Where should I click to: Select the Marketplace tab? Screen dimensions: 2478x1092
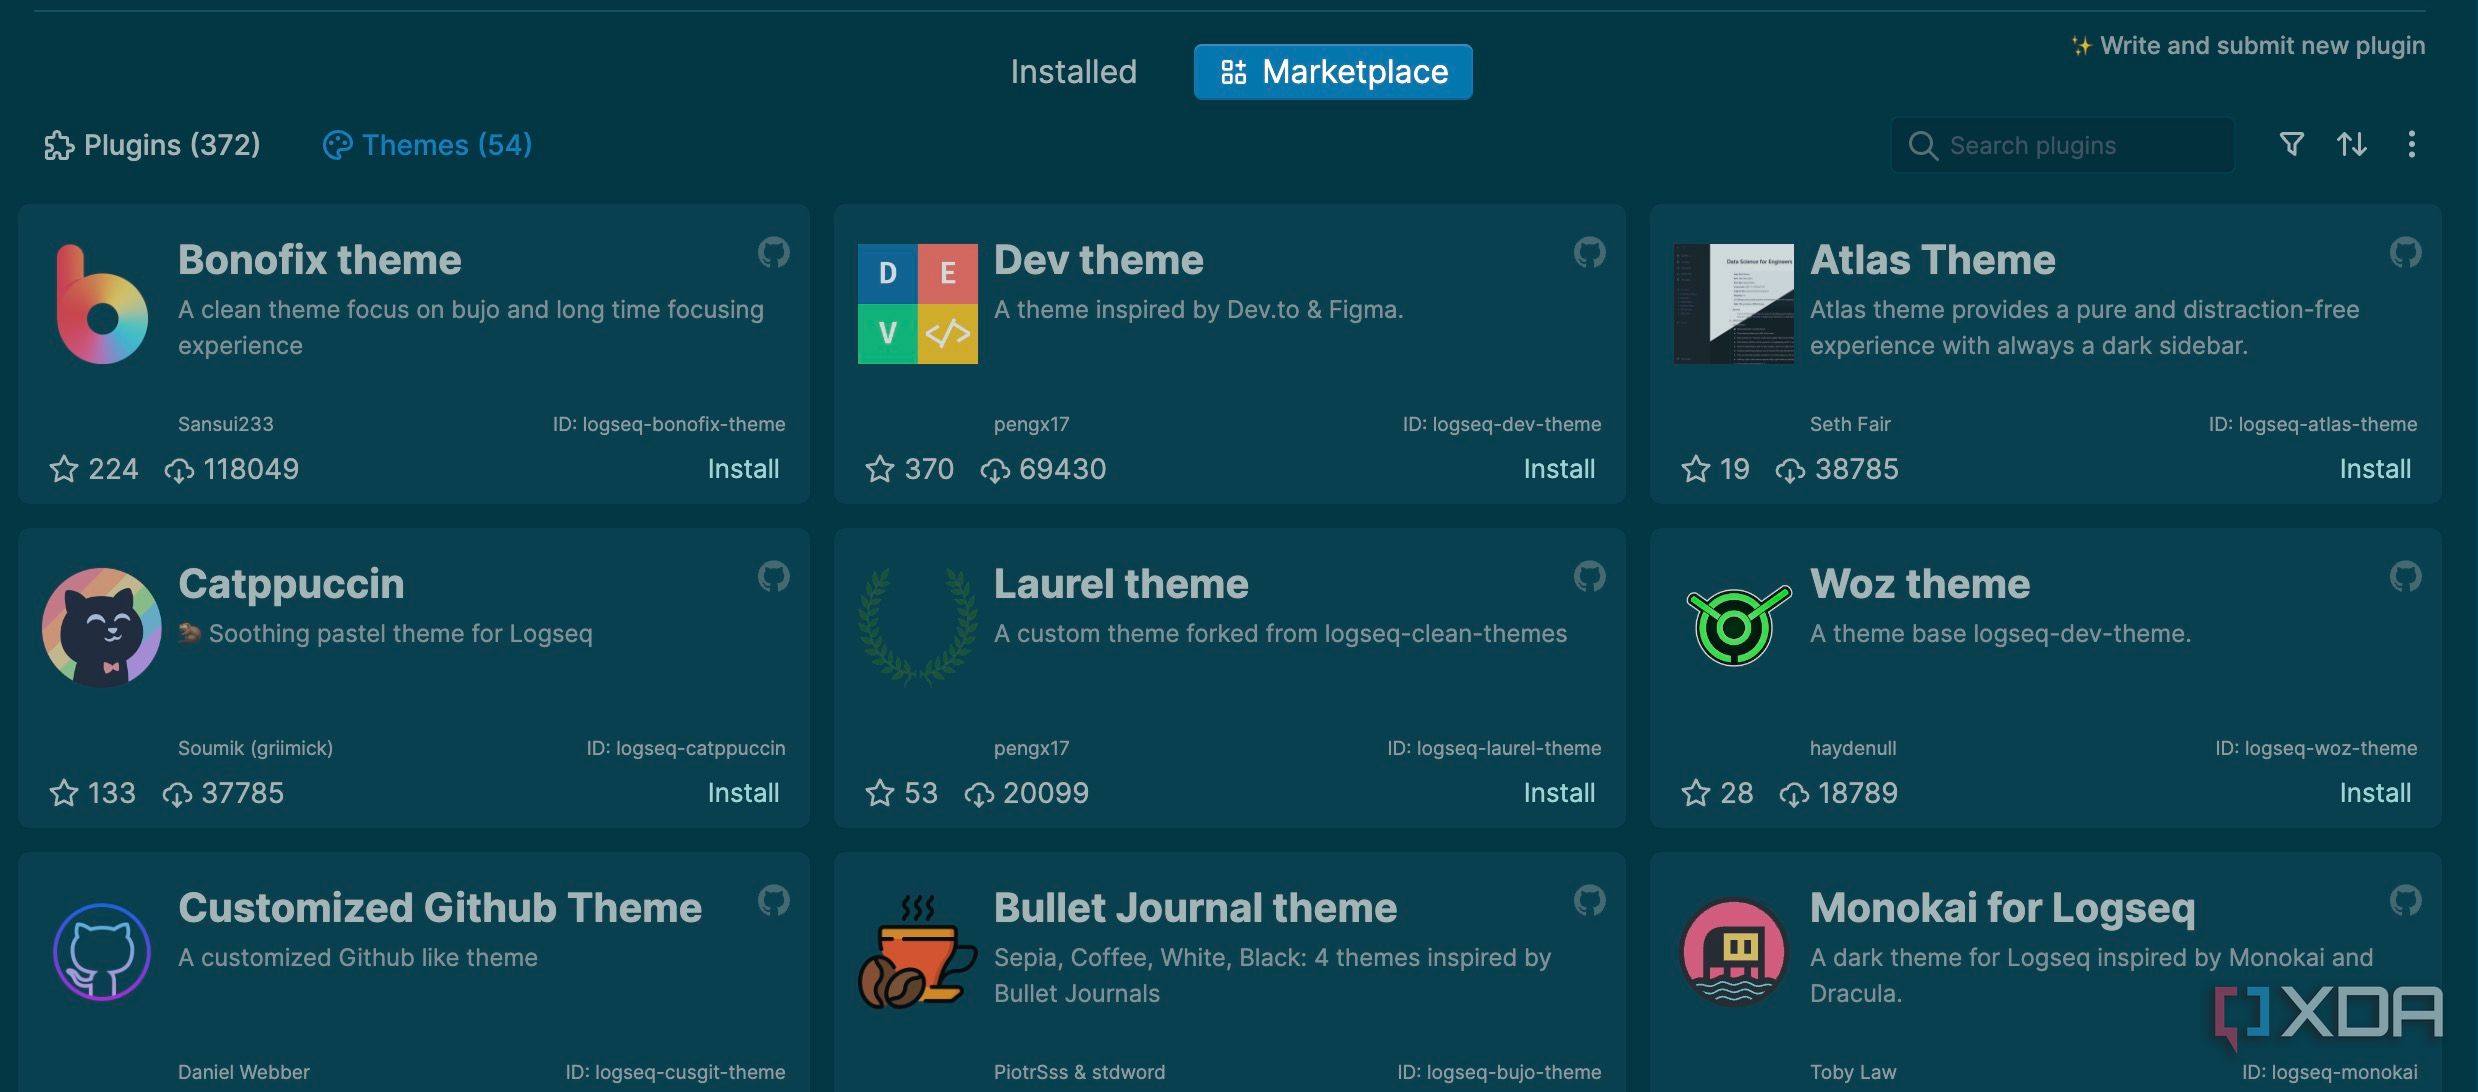tap(1332, 72)
